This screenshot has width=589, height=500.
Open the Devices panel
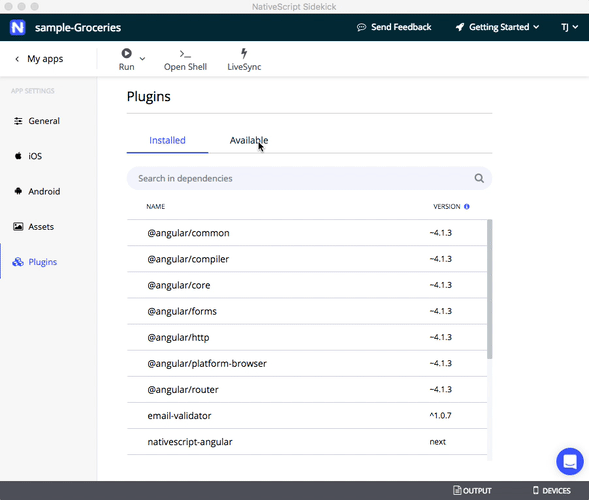[551, 490]
